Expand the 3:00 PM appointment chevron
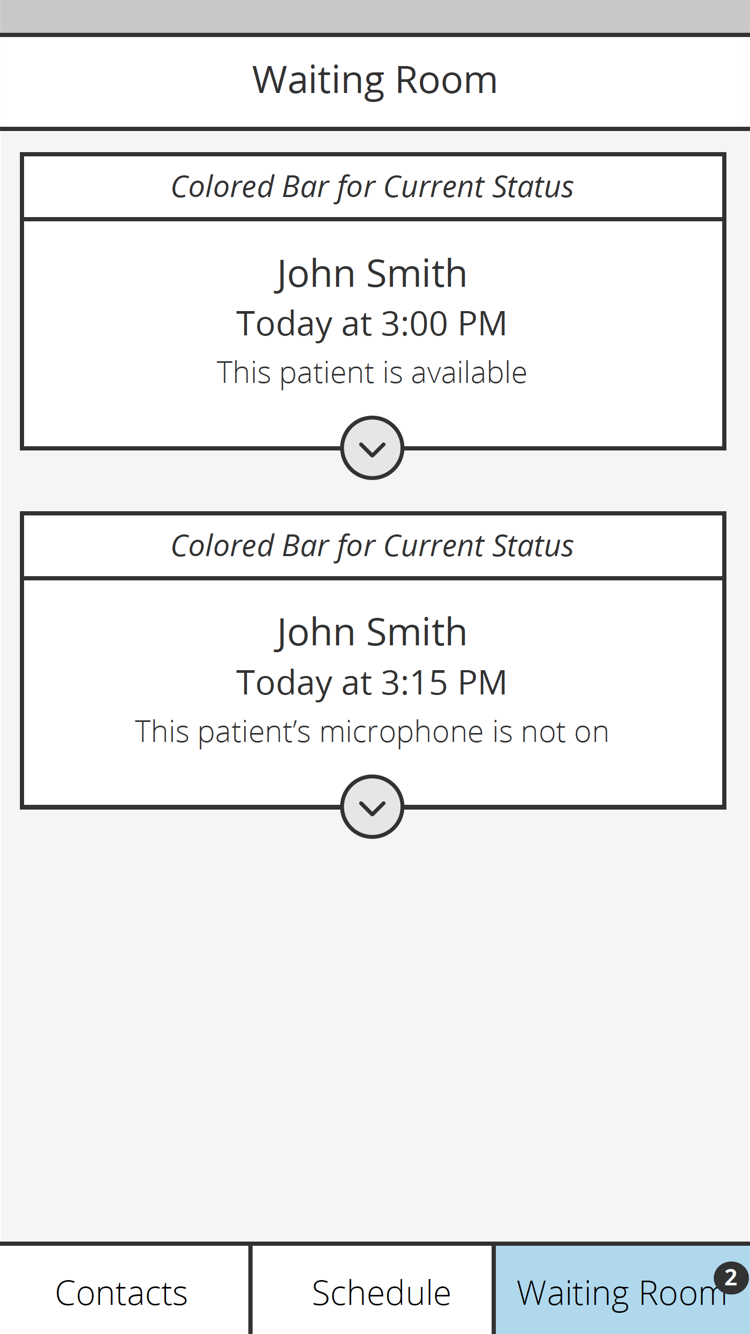The image size is (750, 1334). point(372,448)
